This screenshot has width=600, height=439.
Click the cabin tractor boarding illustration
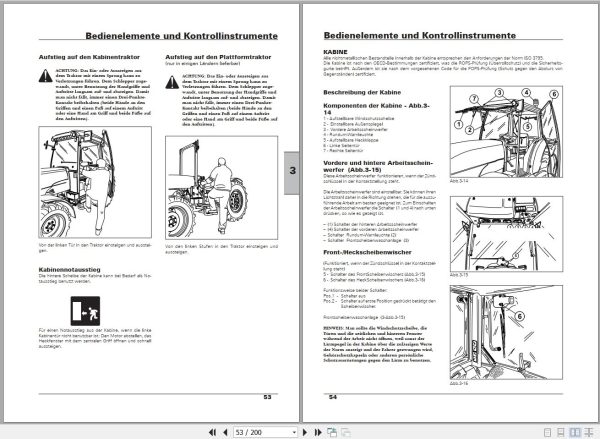pos(95,182)
